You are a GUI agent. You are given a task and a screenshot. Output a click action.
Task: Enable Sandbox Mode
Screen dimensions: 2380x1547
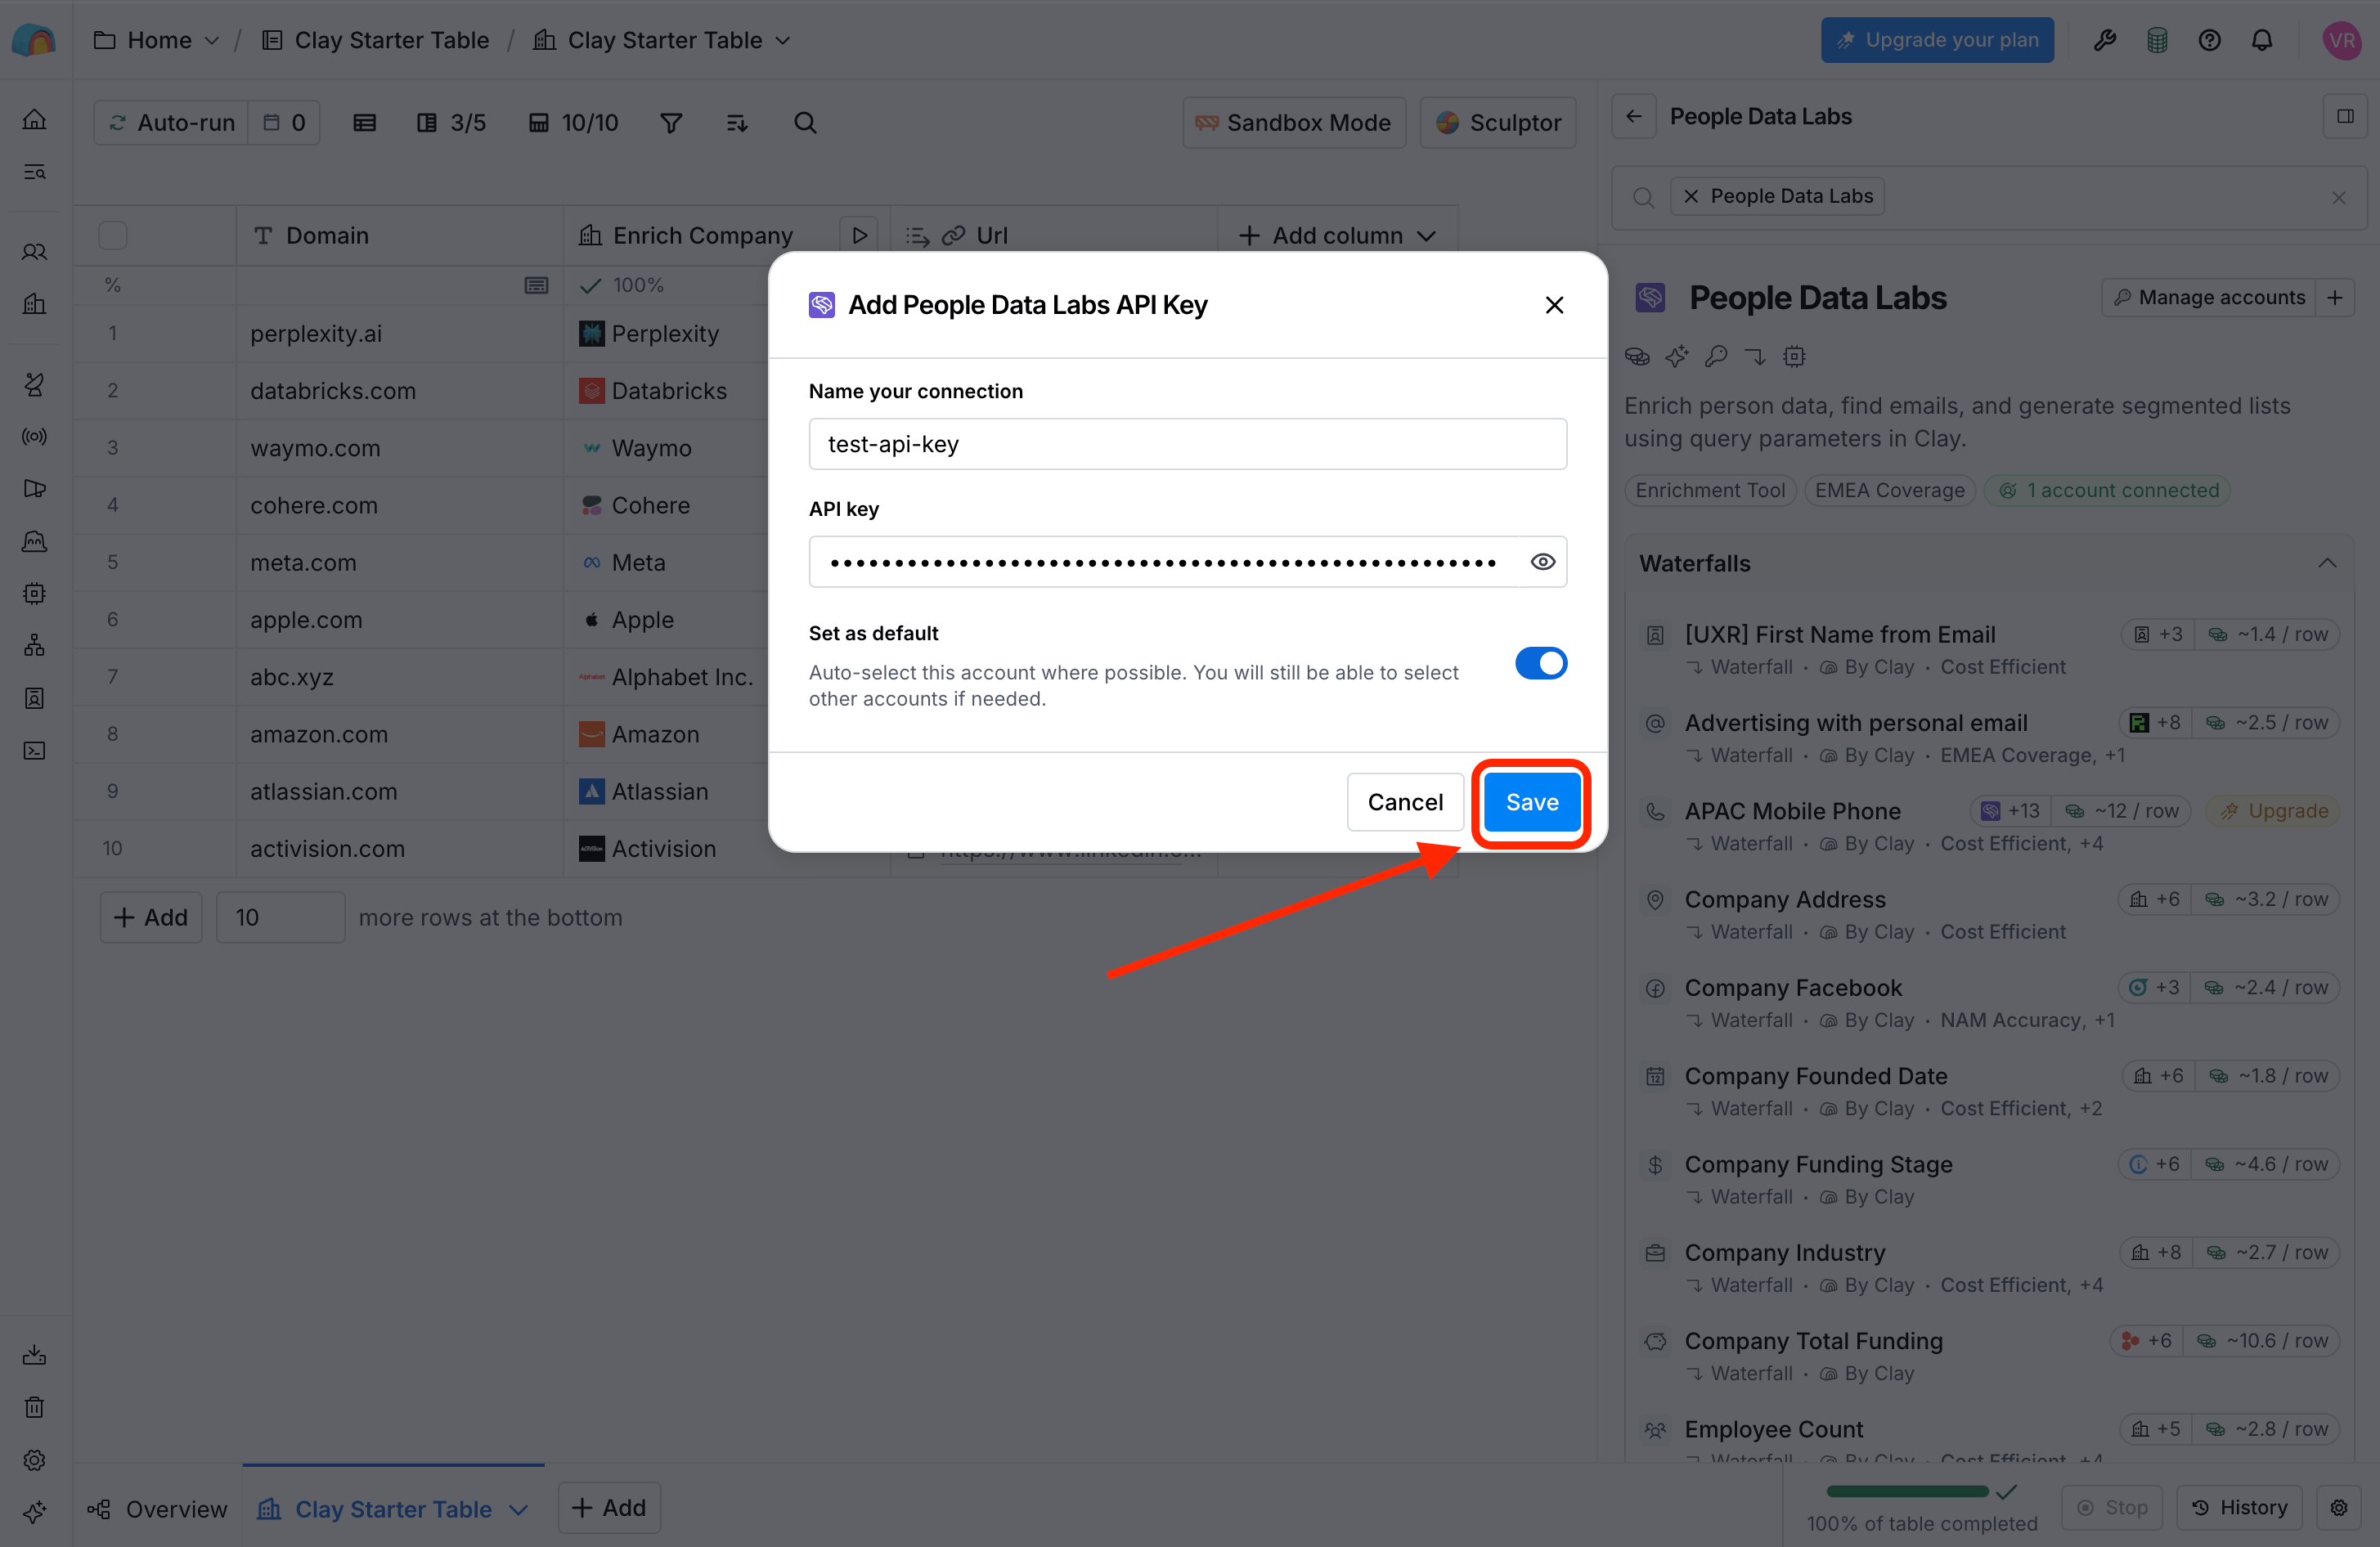[x=1293, y=123]
